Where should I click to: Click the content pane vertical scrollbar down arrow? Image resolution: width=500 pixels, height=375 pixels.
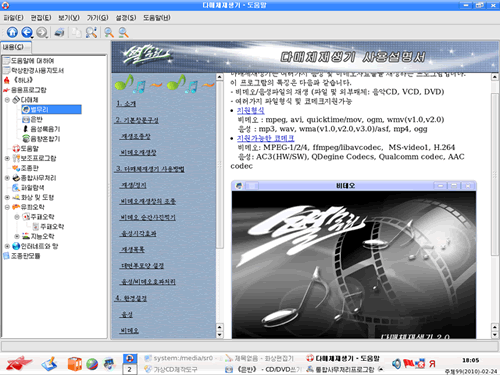pyautogui.click(x=495, y=334)
